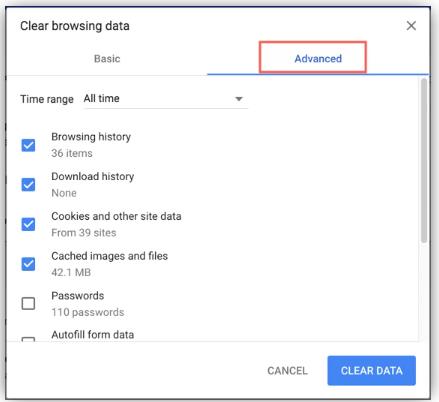Image resolution: width=439 pixels, height=402 pixels.
Task: Click the Cookies and other site data label
Action: point(116,216)
